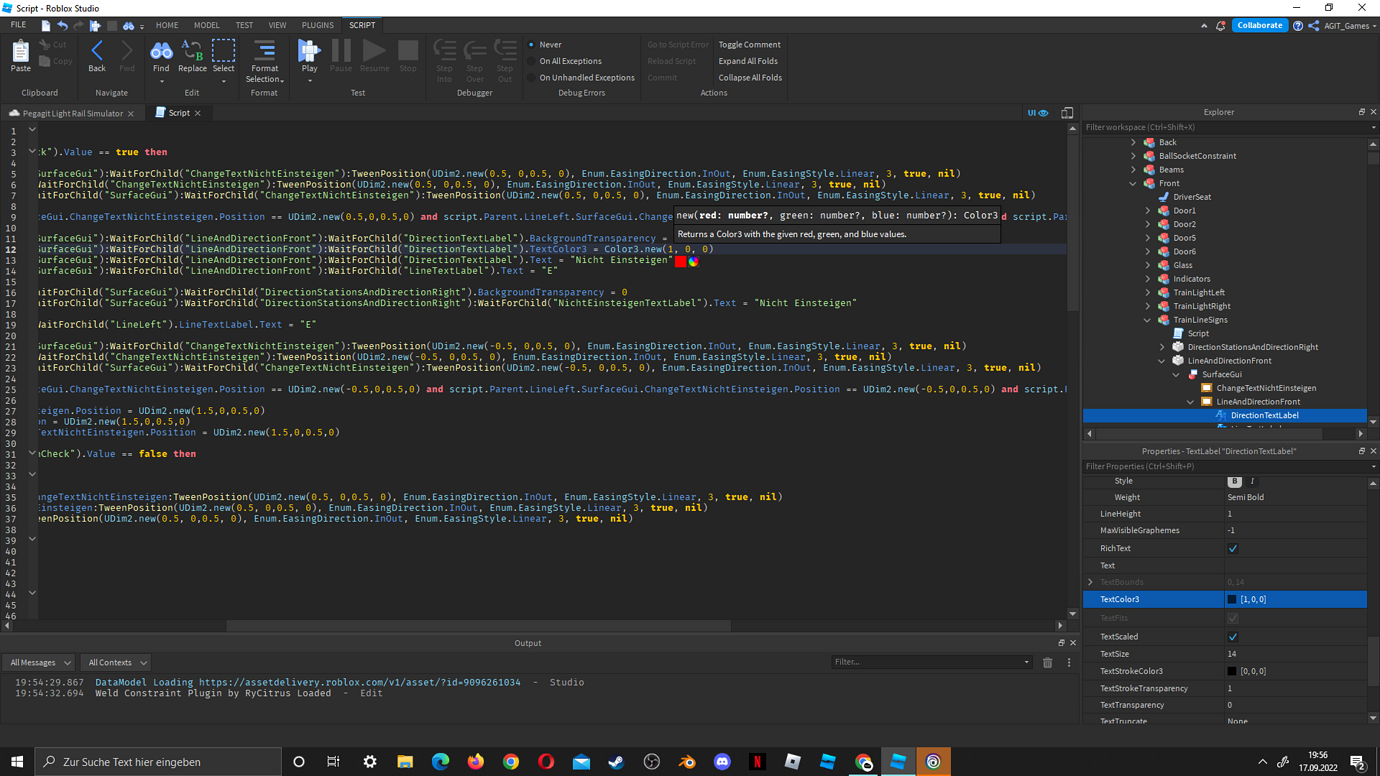
Task: Start the Play test mode
Action: pos(310,57)
